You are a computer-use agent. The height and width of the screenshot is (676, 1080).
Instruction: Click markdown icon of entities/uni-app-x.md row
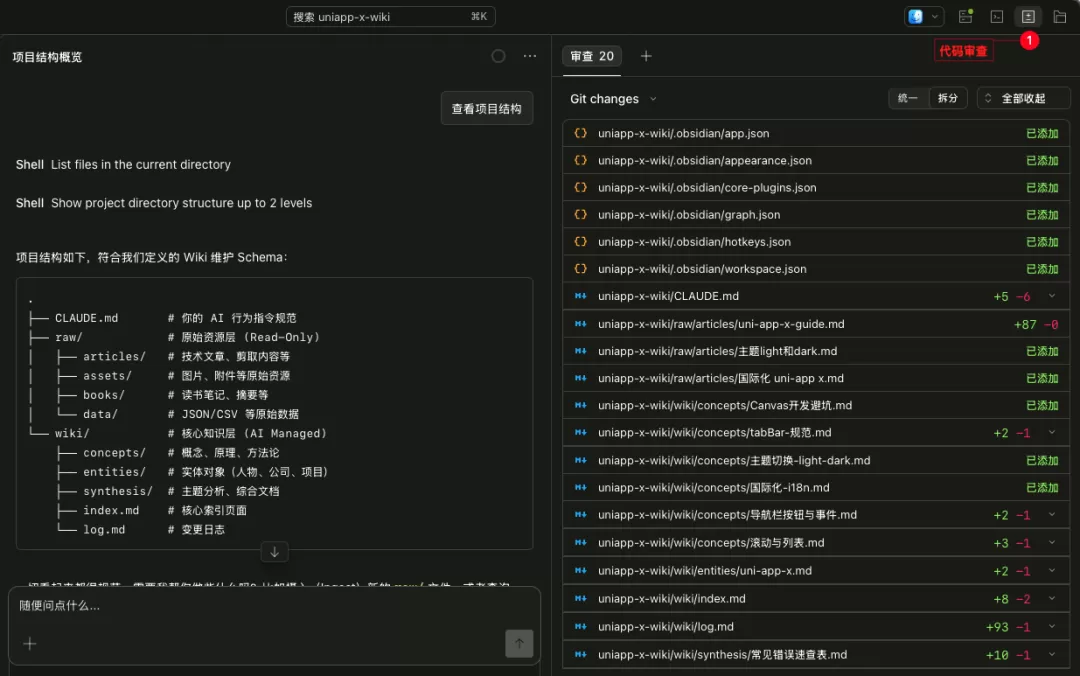coord(581,571)
